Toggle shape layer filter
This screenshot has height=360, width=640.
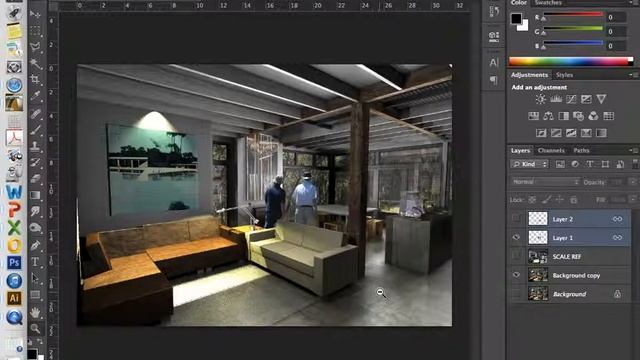coord(605,164)
